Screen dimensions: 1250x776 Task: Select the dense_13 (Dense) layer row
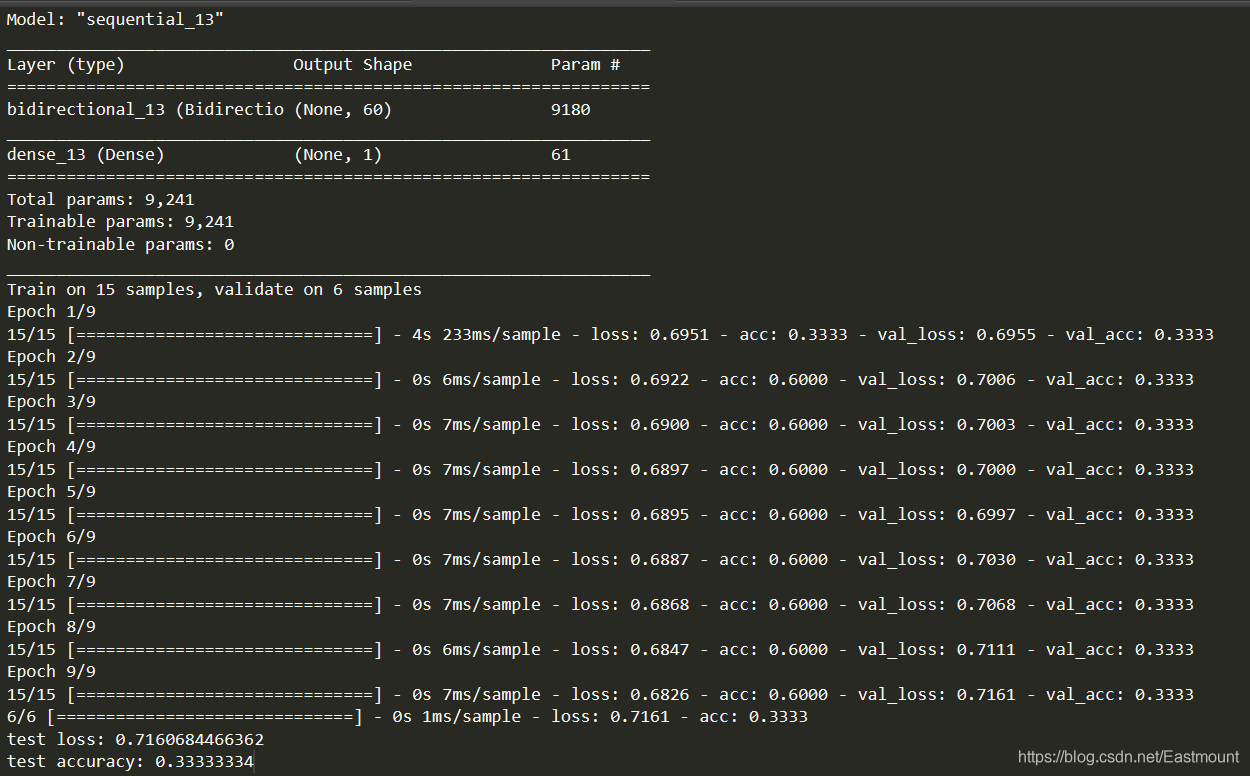pos(86,155)
